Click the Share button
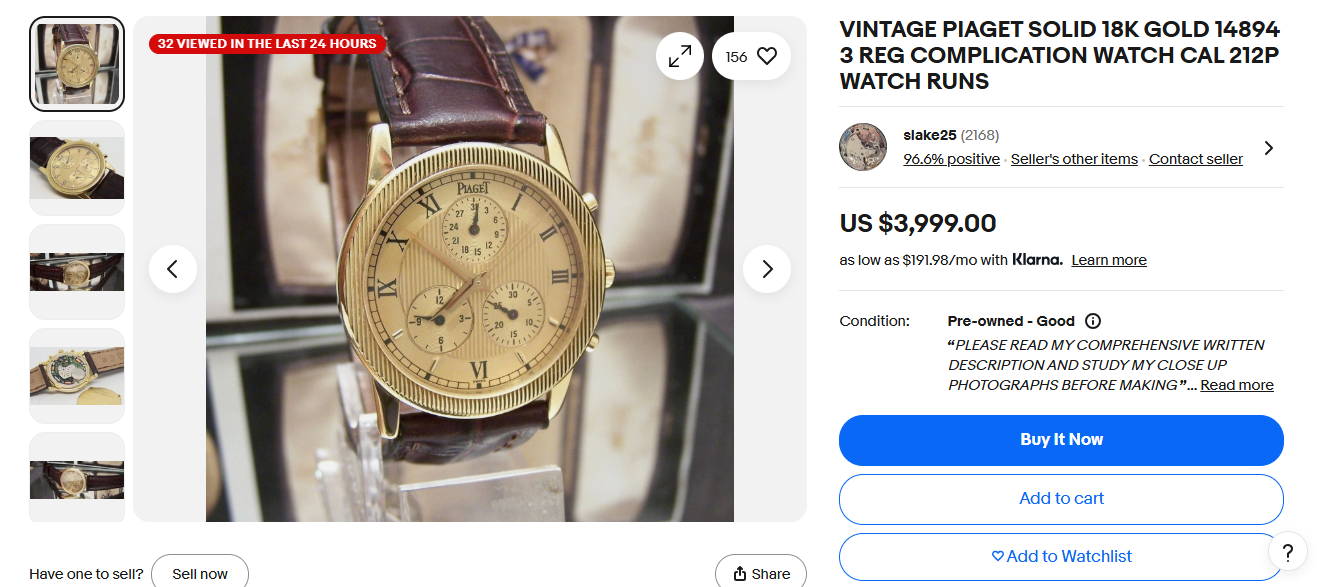The height and width of the screenshot is (587, 1331). 761,573
